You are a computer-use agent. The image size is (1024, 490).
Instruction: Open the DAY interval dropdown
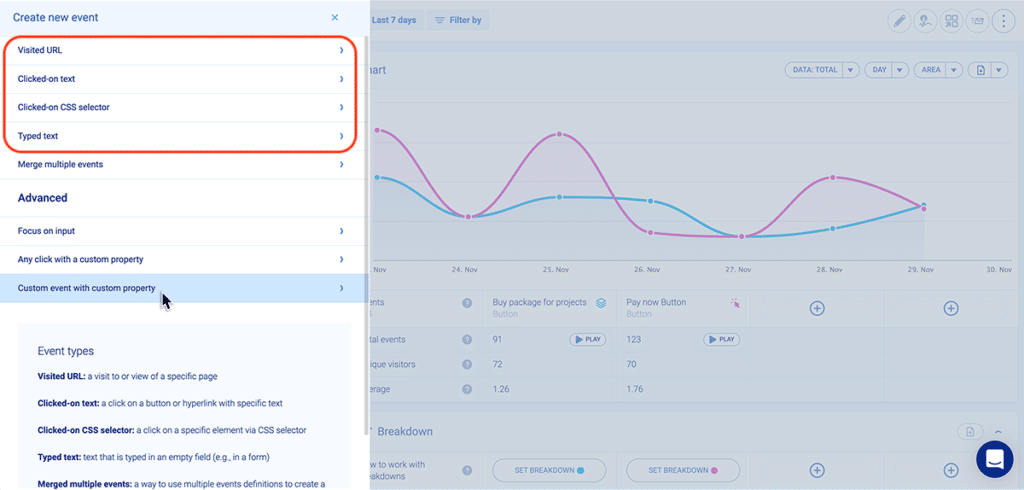point(886,70)
